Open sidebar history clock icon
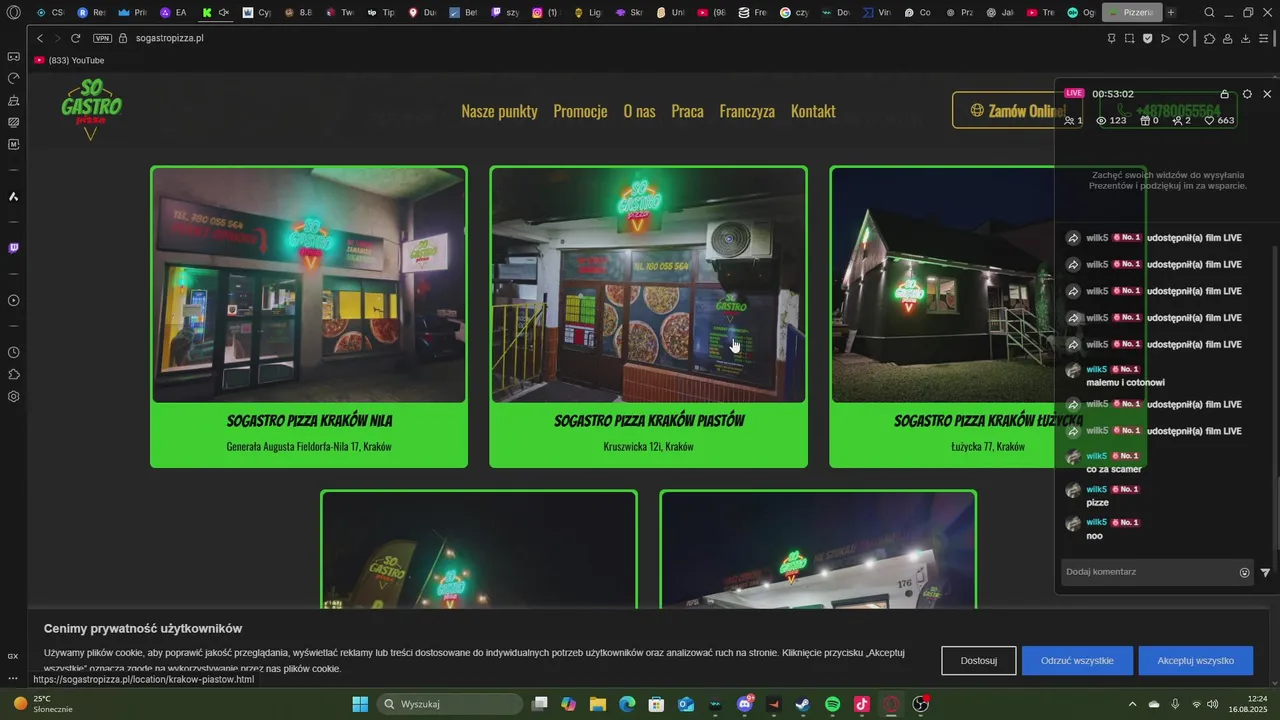1280x720 pixels. pyautogui.click(x=14, y=352)
